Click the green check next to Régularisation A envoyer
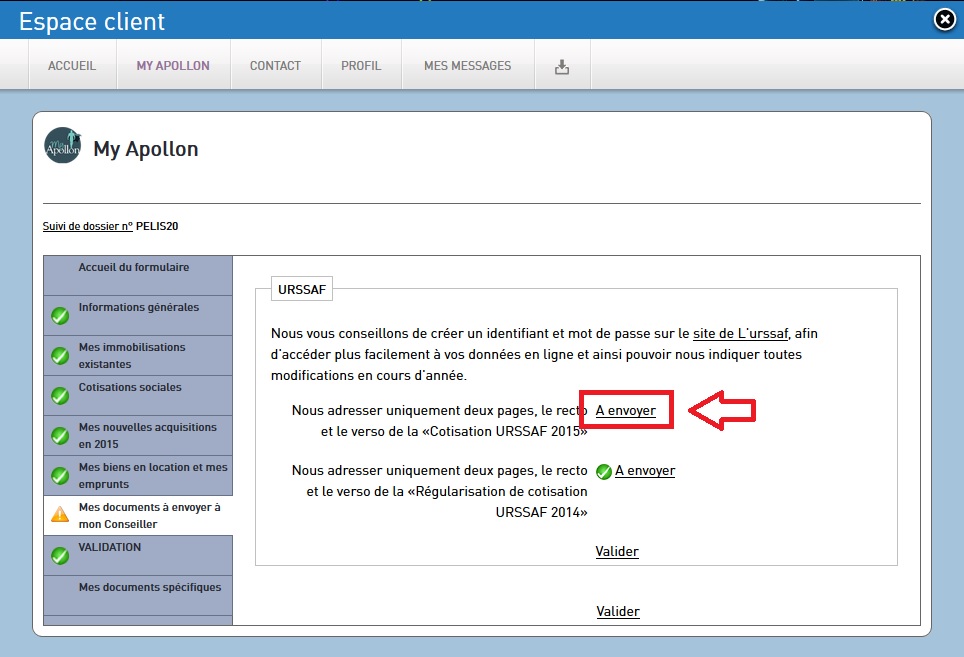Viewport: 964px width, 657px height. (x=604, y=471)
